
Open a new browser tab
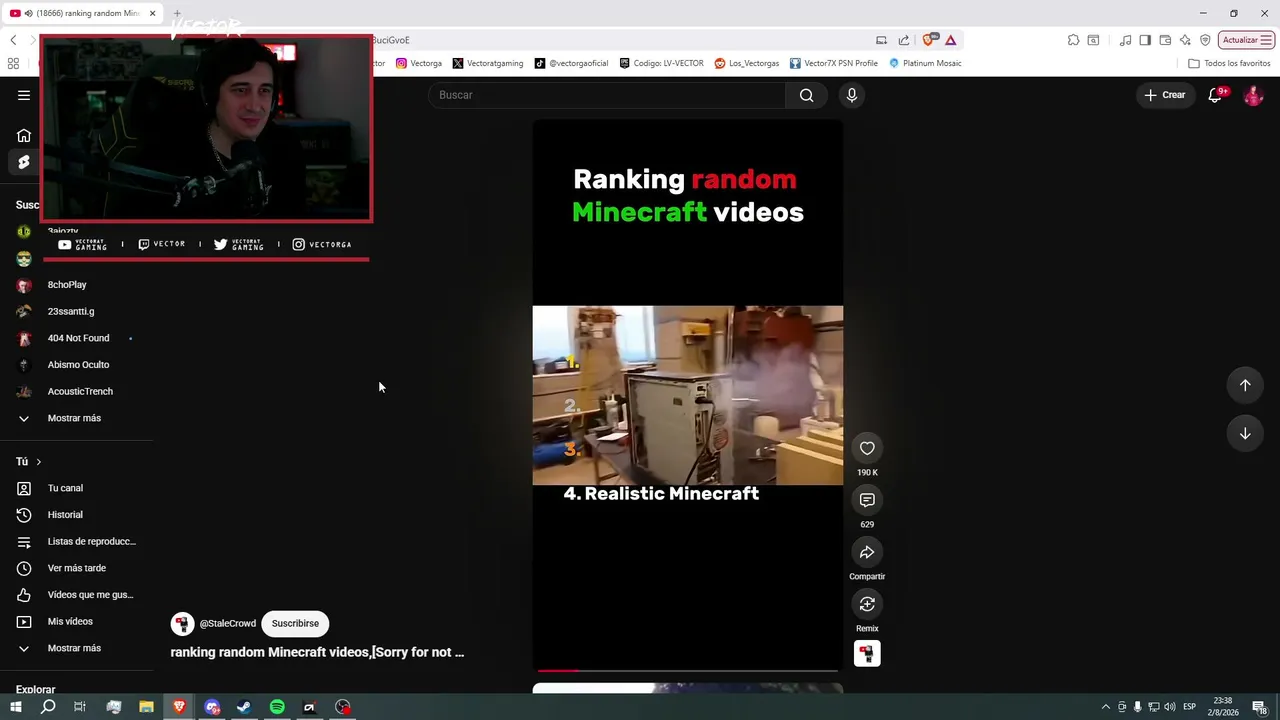(x=177, y=13)
